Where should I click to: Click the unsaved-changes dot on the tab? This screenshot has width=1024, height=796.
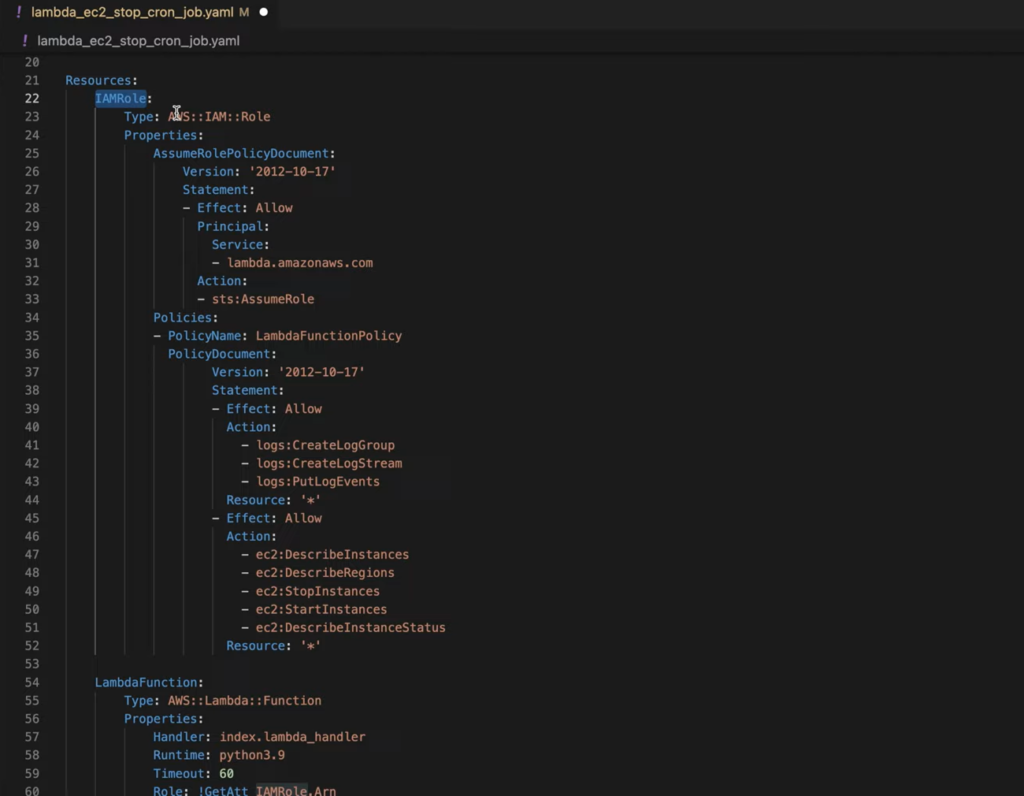(263, 12)
